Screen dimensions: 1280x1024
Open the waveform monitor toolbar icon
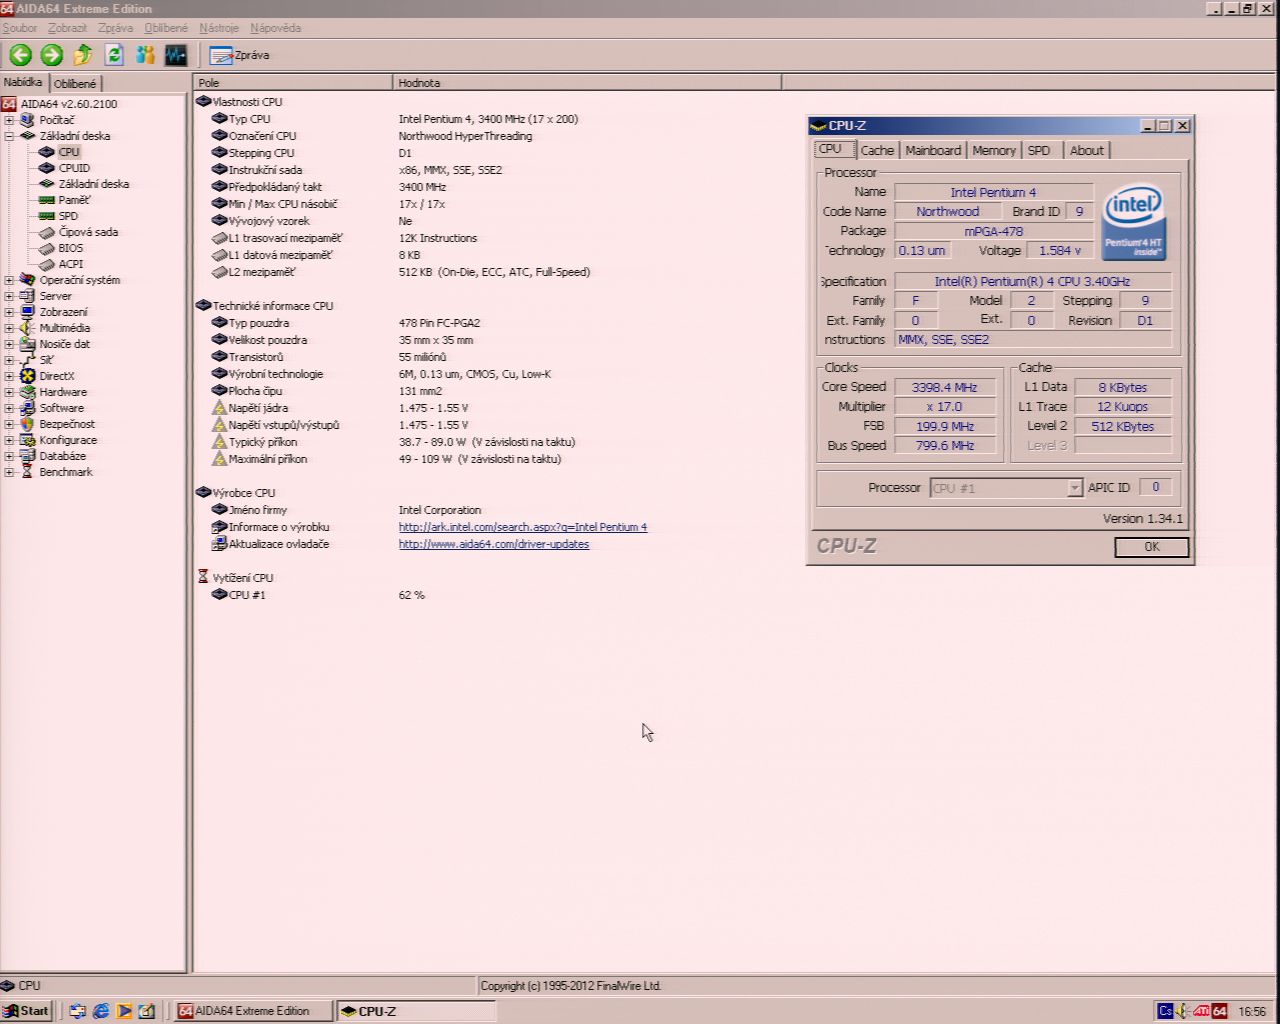pos(176,55)
